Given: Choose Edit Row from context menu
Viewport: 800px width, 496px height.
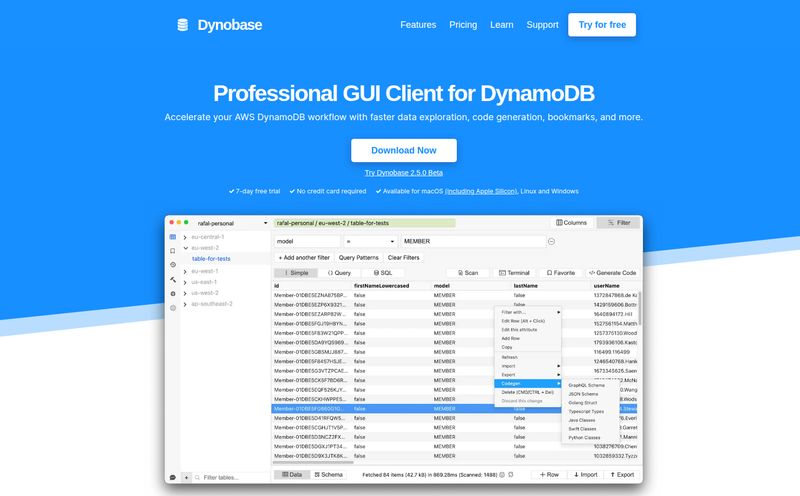Looking at the screenshot, I should [x=528, y=321].
